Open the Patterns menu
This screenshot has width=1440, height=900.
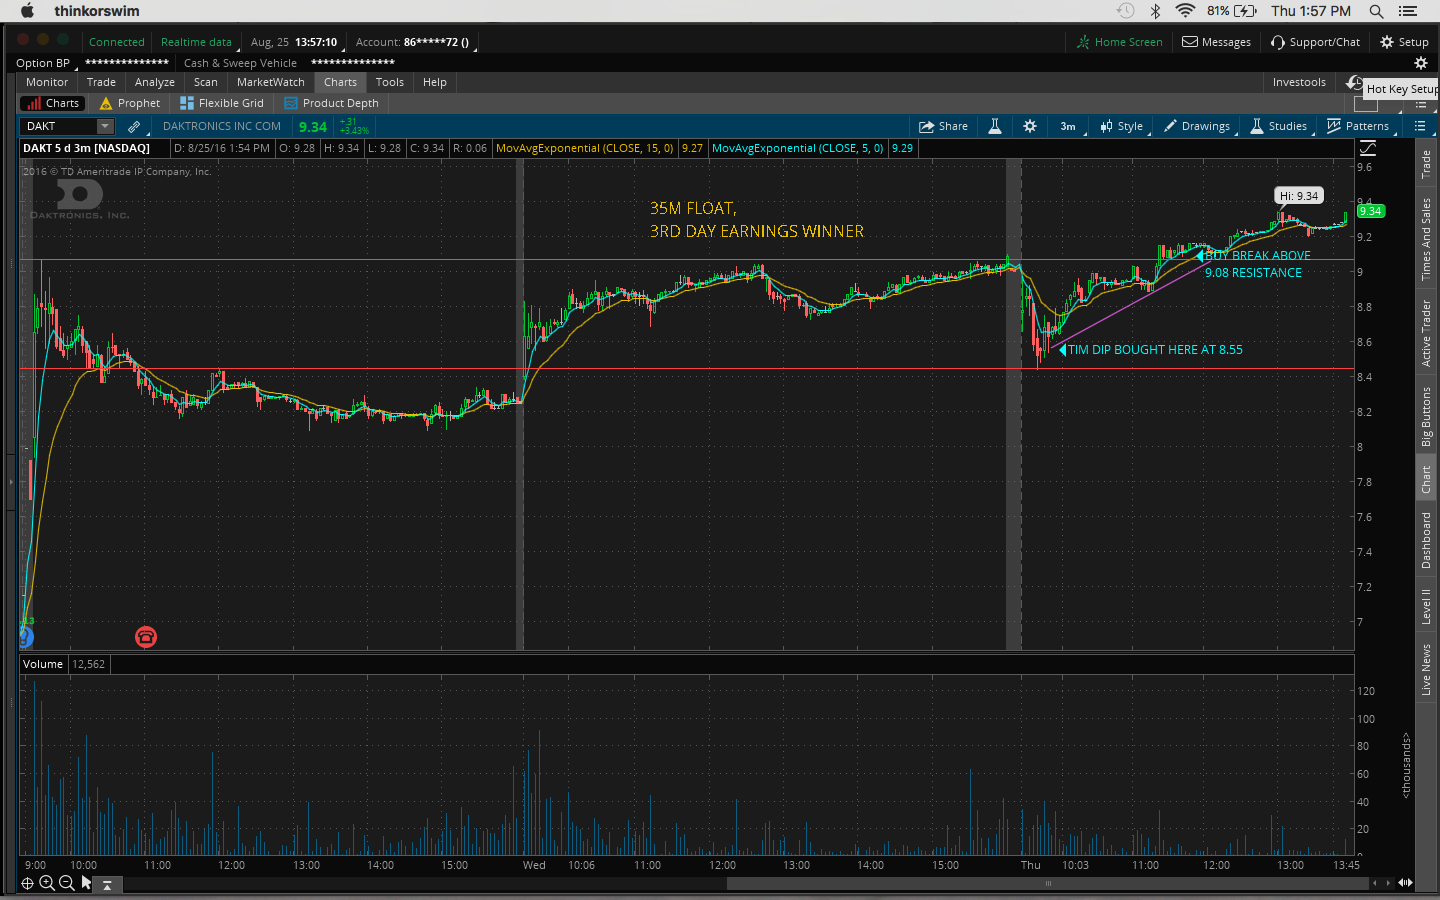pos(1358,126)
